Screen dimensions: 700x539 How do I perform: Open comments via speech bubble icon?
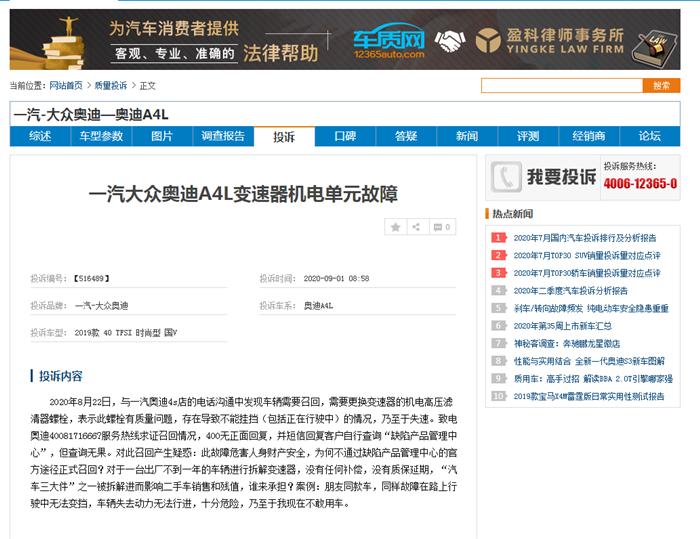tap(442, 227)
